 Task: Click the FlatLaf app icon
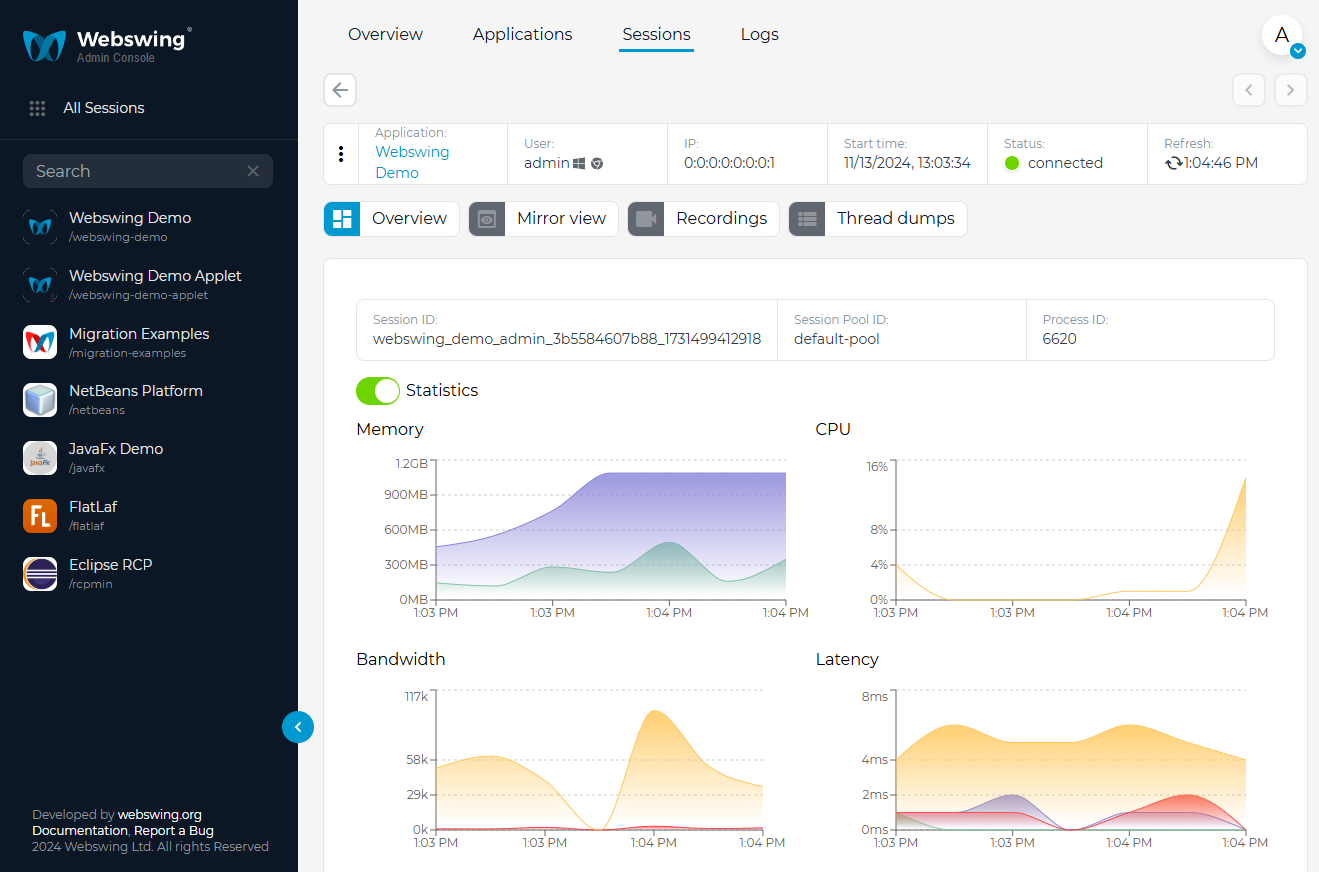[x=40, y=516]
